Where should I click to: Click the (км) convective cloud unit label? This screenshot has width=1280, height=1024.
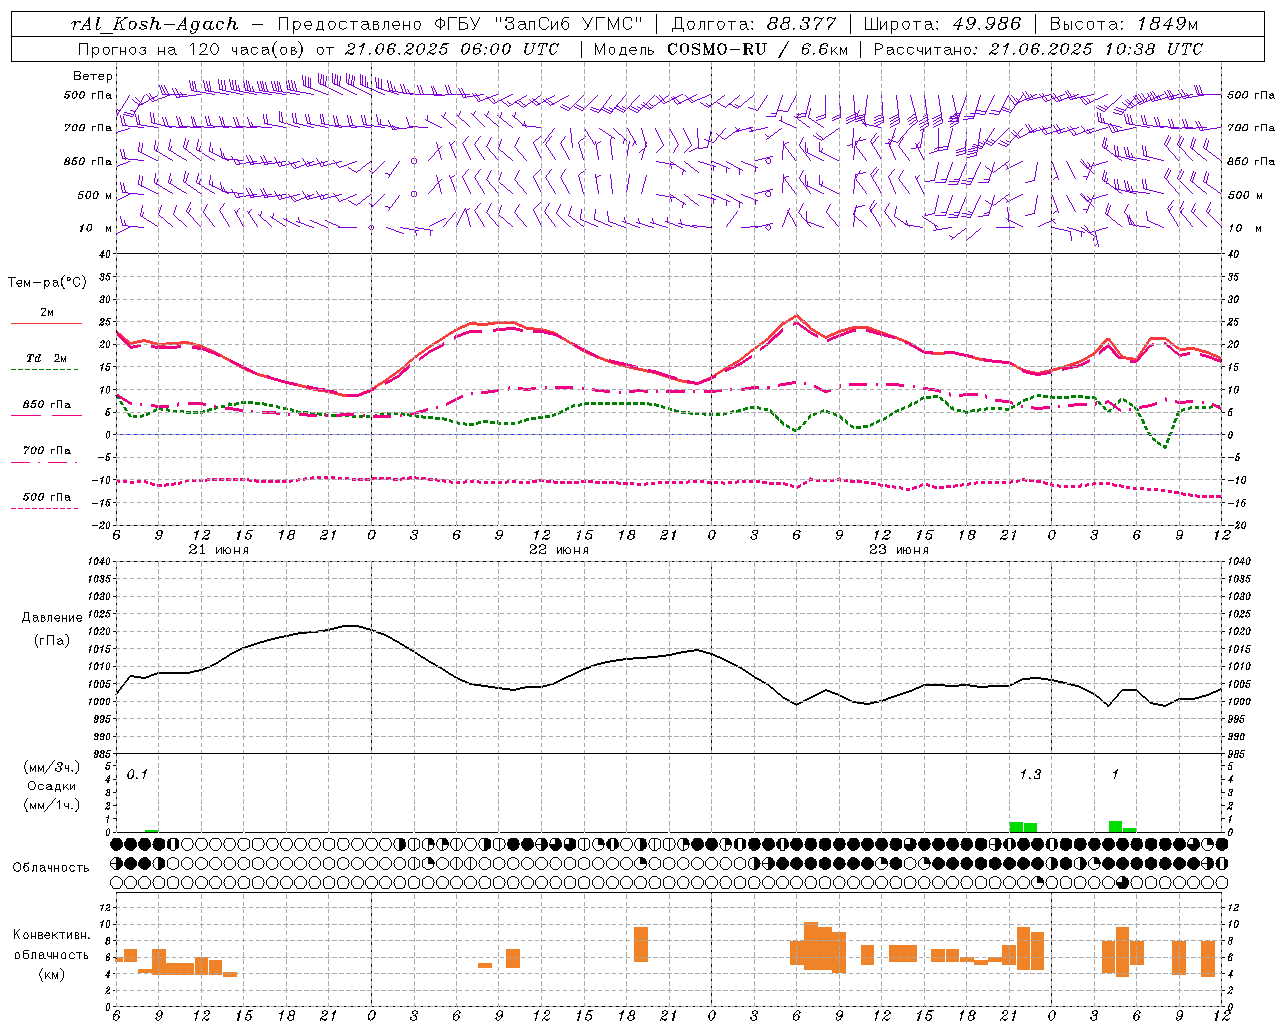[52, 974]
